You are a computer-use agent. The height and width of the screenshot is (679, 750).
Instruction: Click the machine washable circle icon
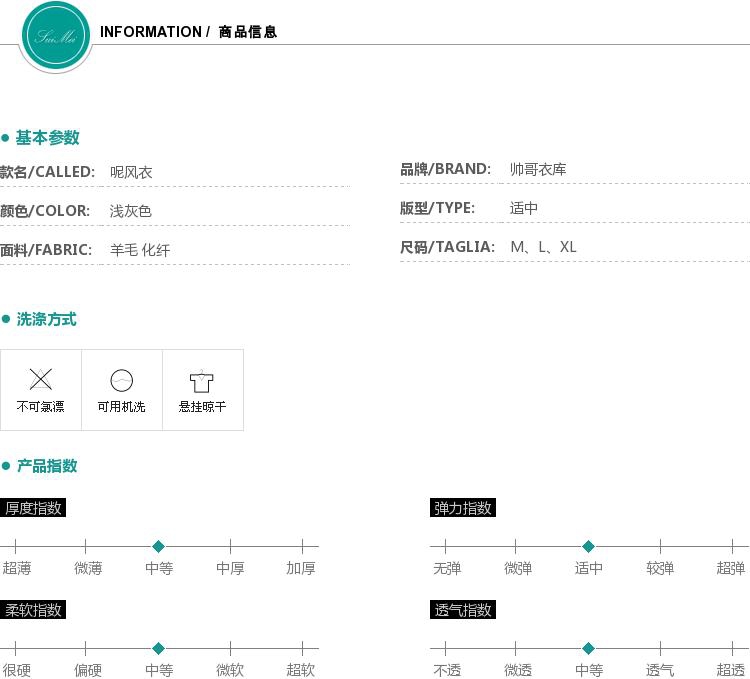(x=121, y=380)
